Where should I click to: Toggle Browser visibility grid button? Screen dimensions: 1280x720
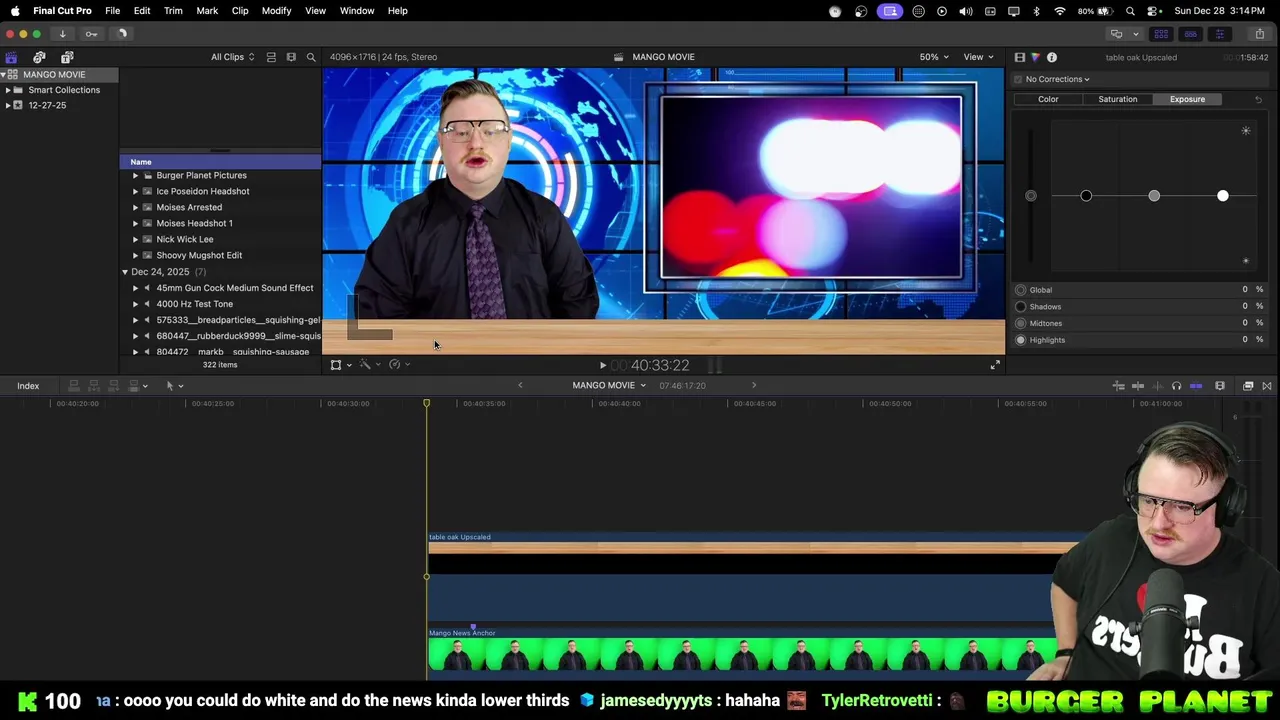1161,34
